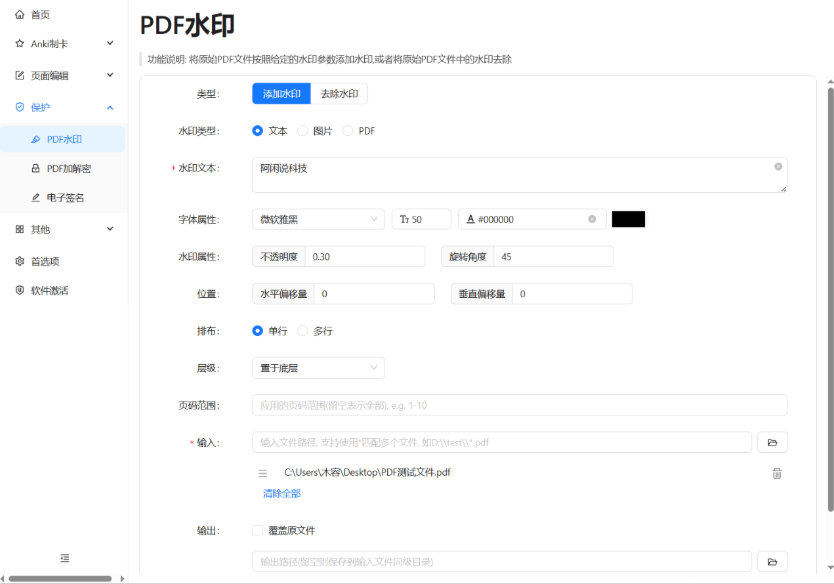Click the 输入 file path field
The height and width of the screenshot is (584, 834).
[502, 443]
